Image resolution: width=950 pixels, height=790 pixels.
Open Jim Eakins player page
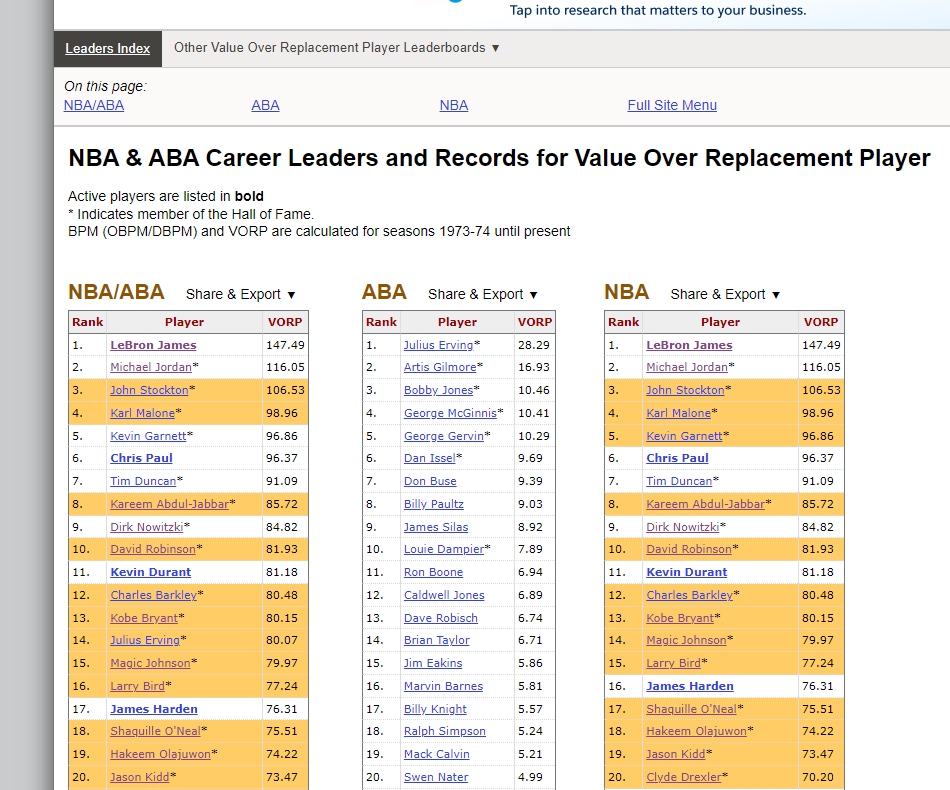point(433,663)
